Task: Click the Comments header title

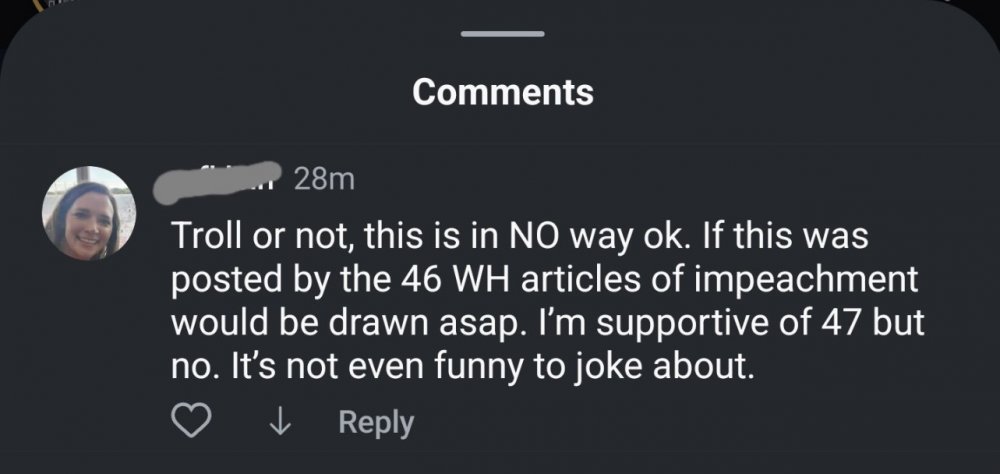Action: pyautogui.click(x=501, y=92)
